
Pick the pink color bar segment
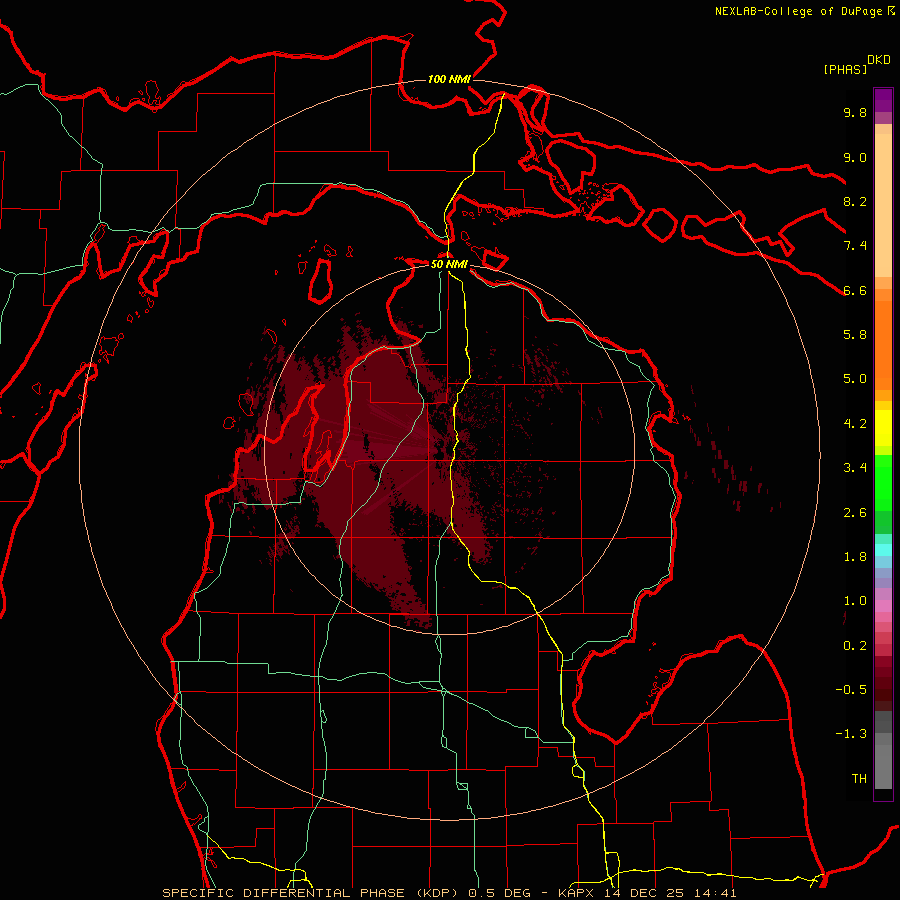coord(883,606)
